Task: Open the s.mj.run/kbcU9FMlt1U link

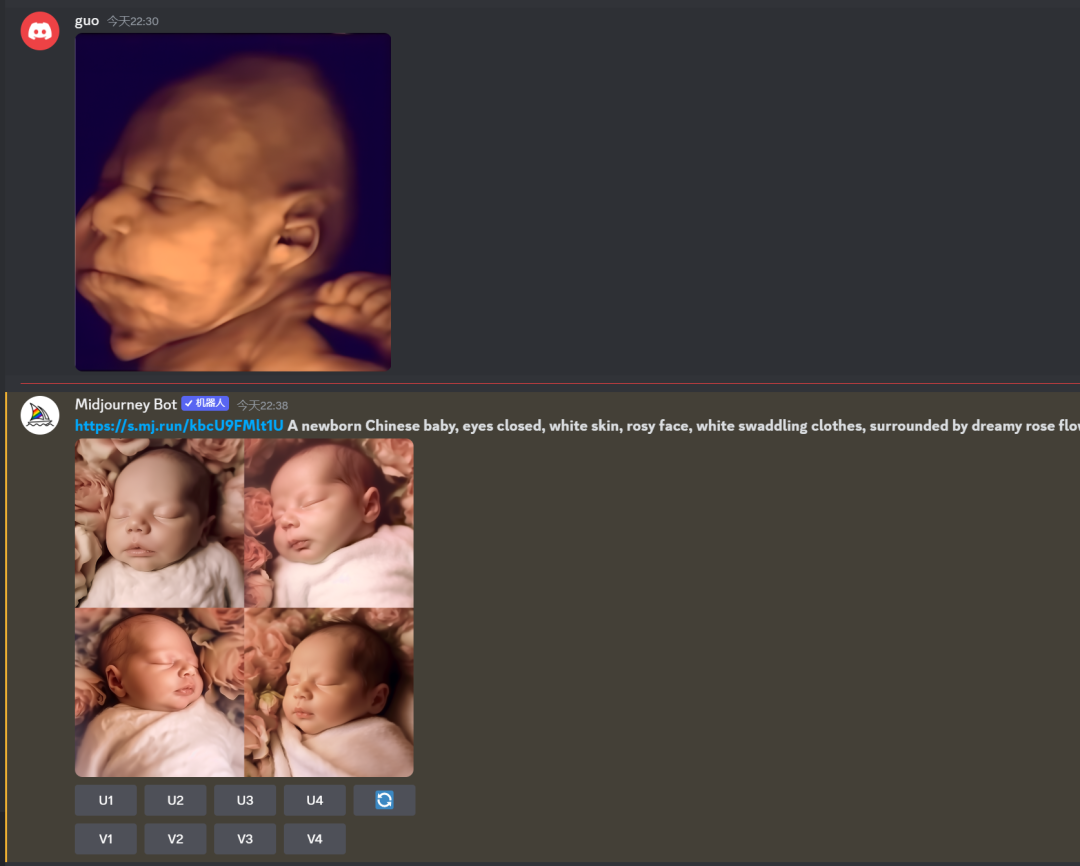Action: coord(179,426)
